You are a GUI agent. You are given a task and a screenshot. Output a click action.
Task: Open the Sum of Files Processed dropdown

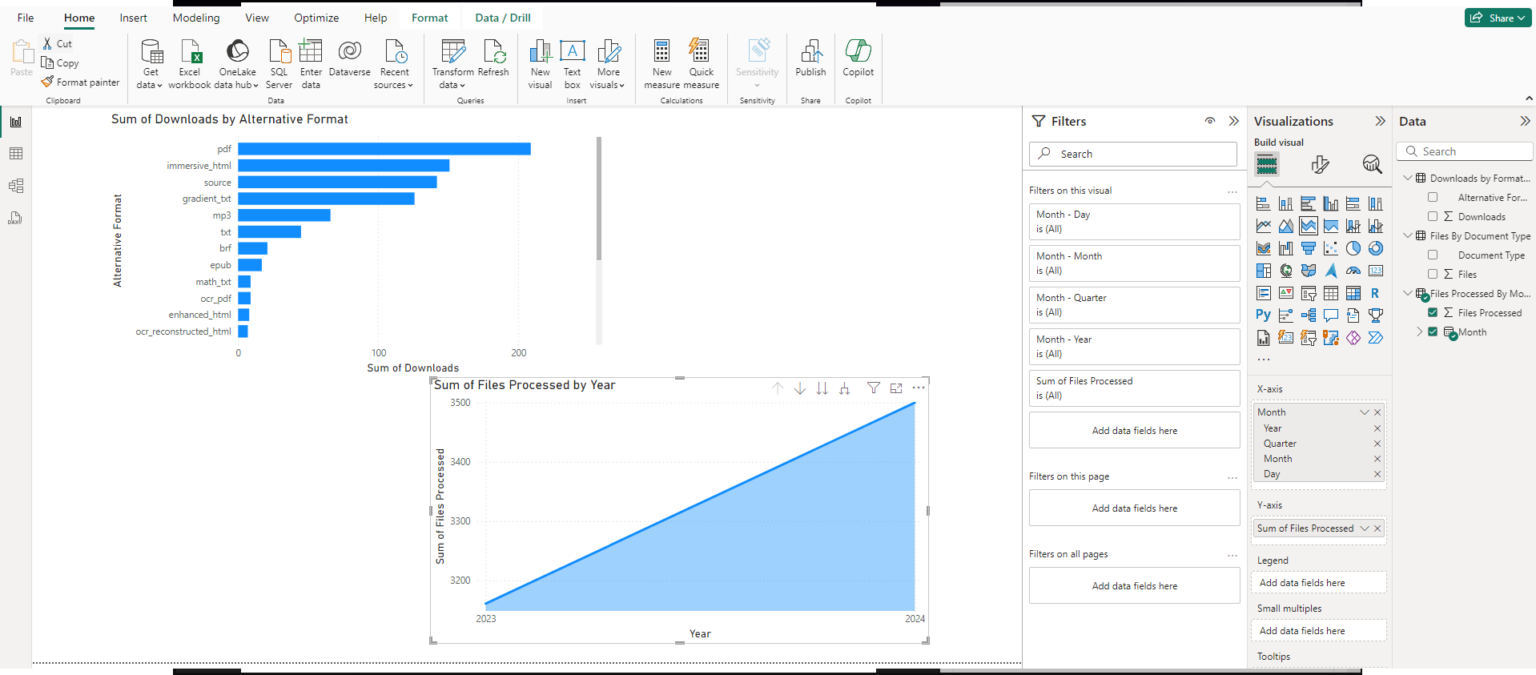click(1364, 528)
